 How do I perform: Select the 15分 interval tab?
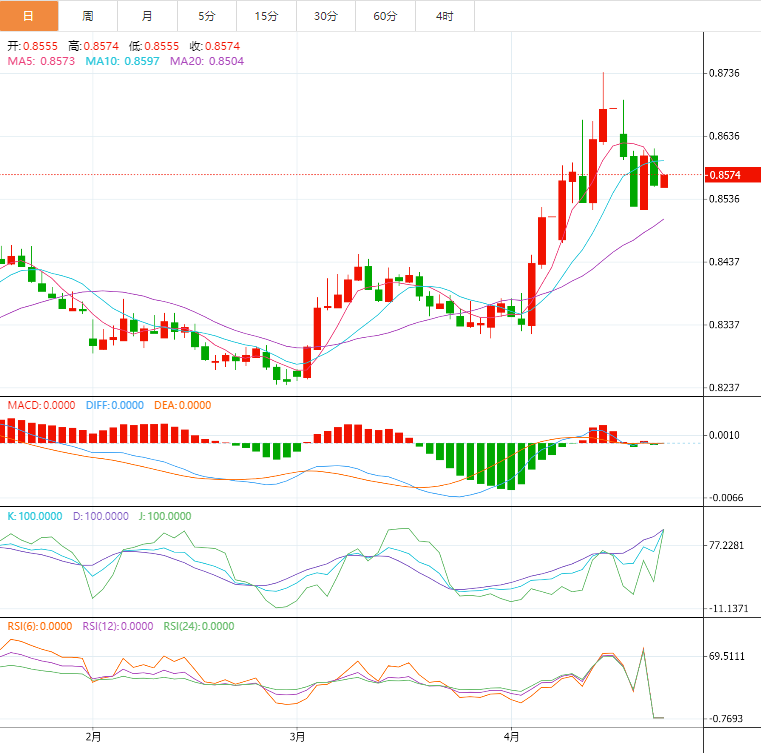point(266,16)
